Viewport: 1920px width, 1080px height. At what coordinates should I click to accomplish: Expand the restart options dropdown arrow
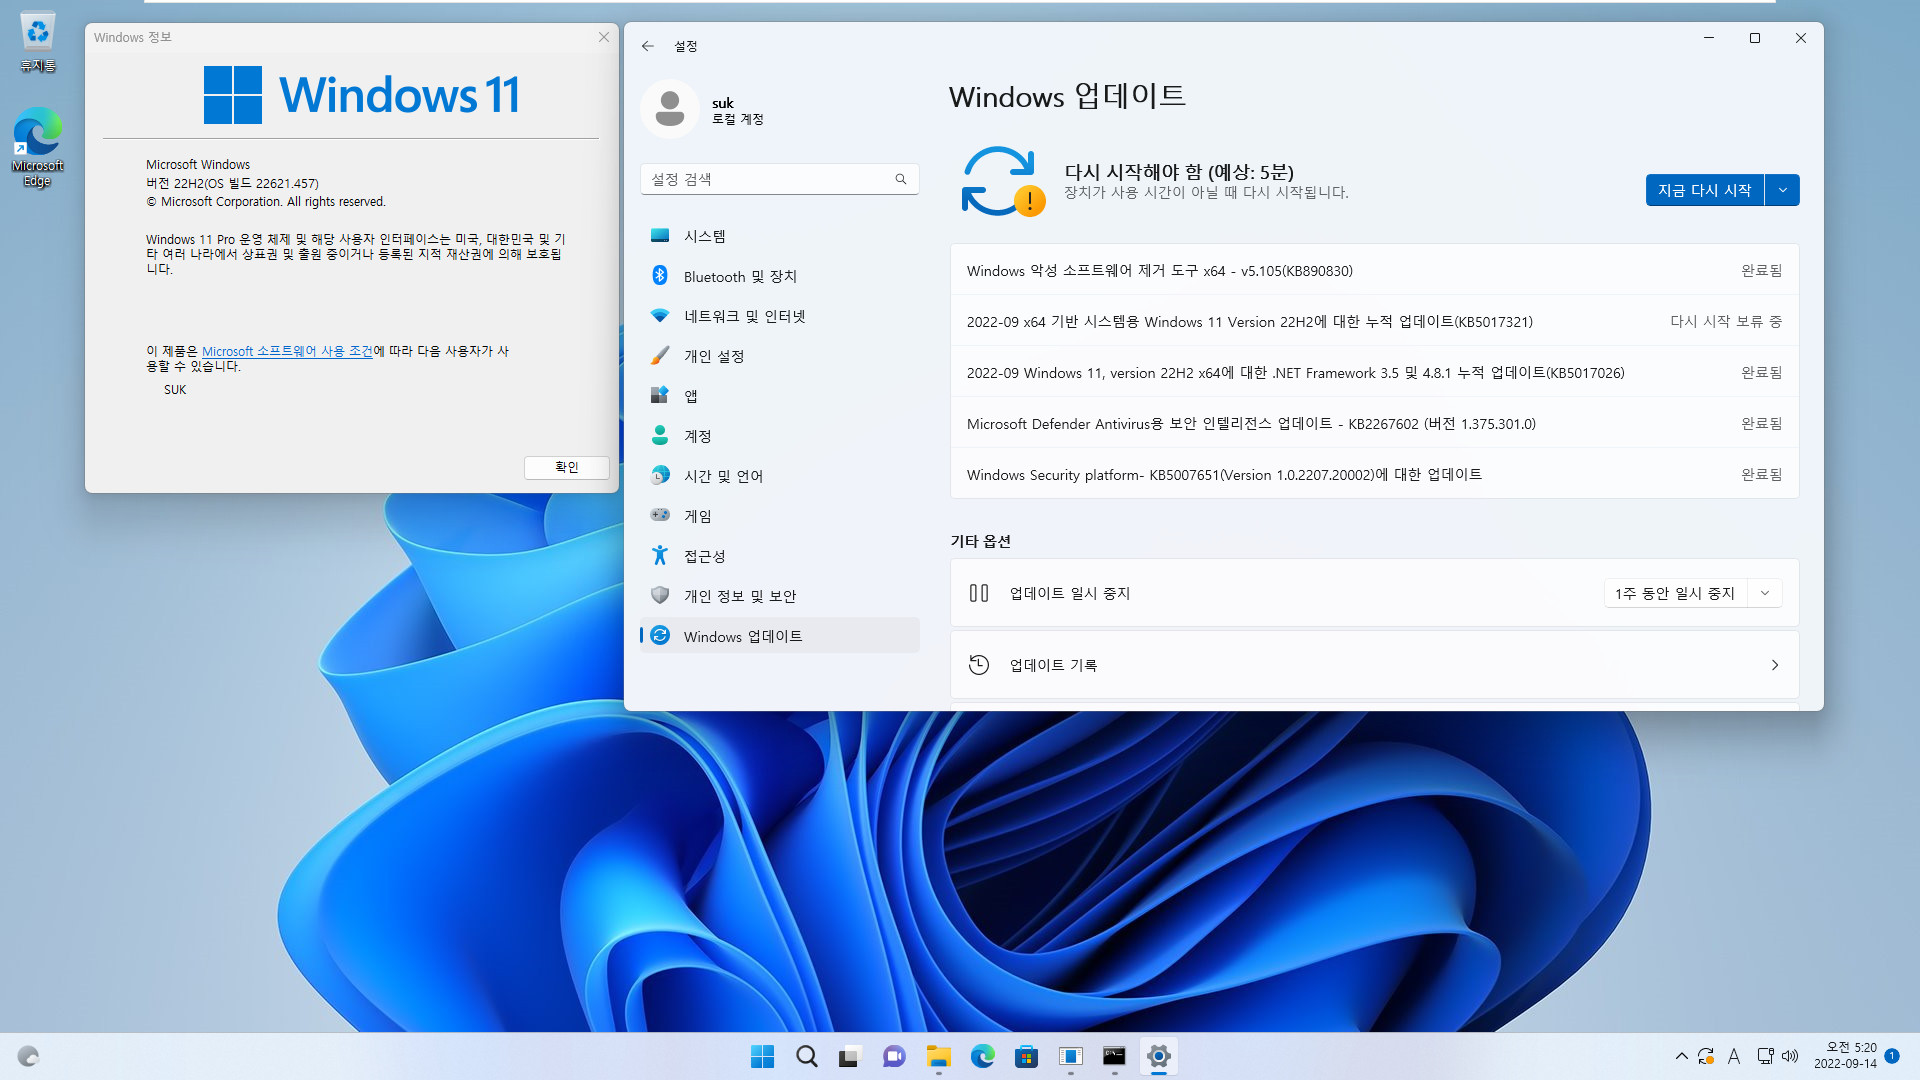[x=1783, y=190]
